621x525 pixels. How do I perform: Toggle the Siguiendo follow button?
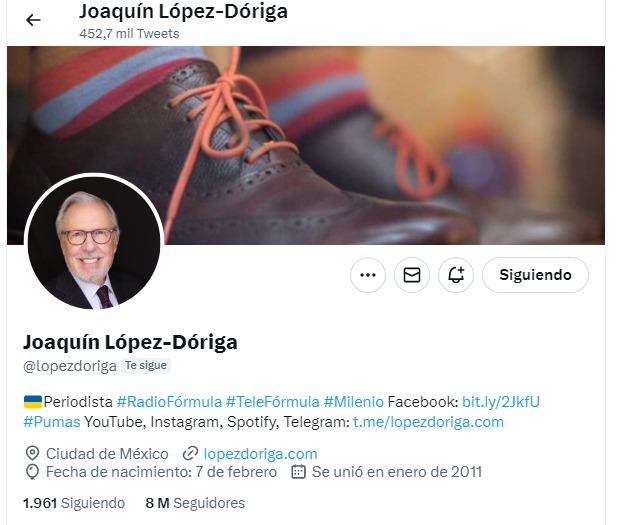(535, 275)
